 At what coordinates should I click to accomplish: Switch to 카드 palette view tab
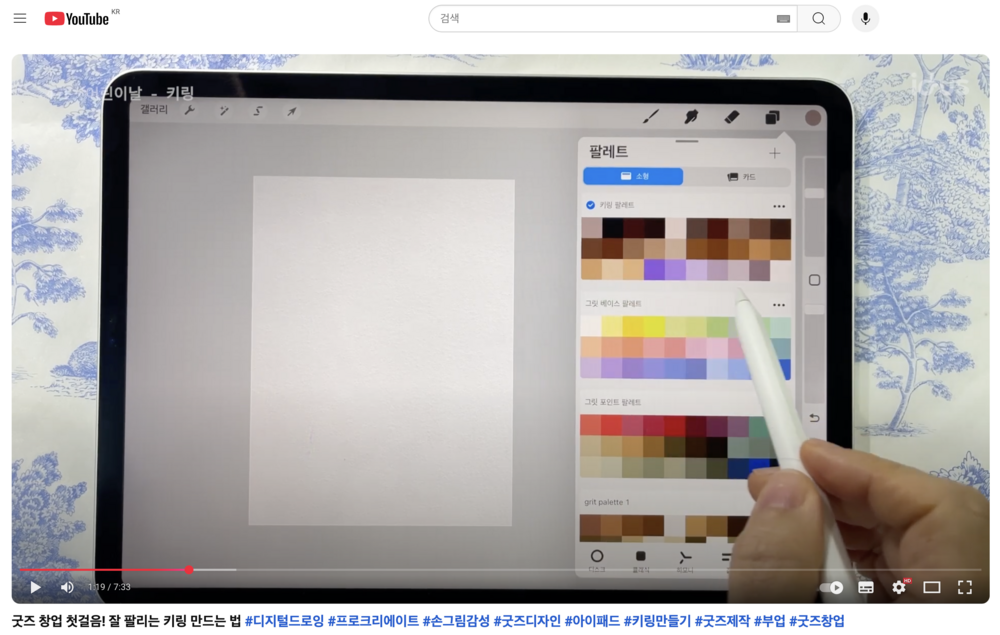pyautogui.click(x=740, y=176)
